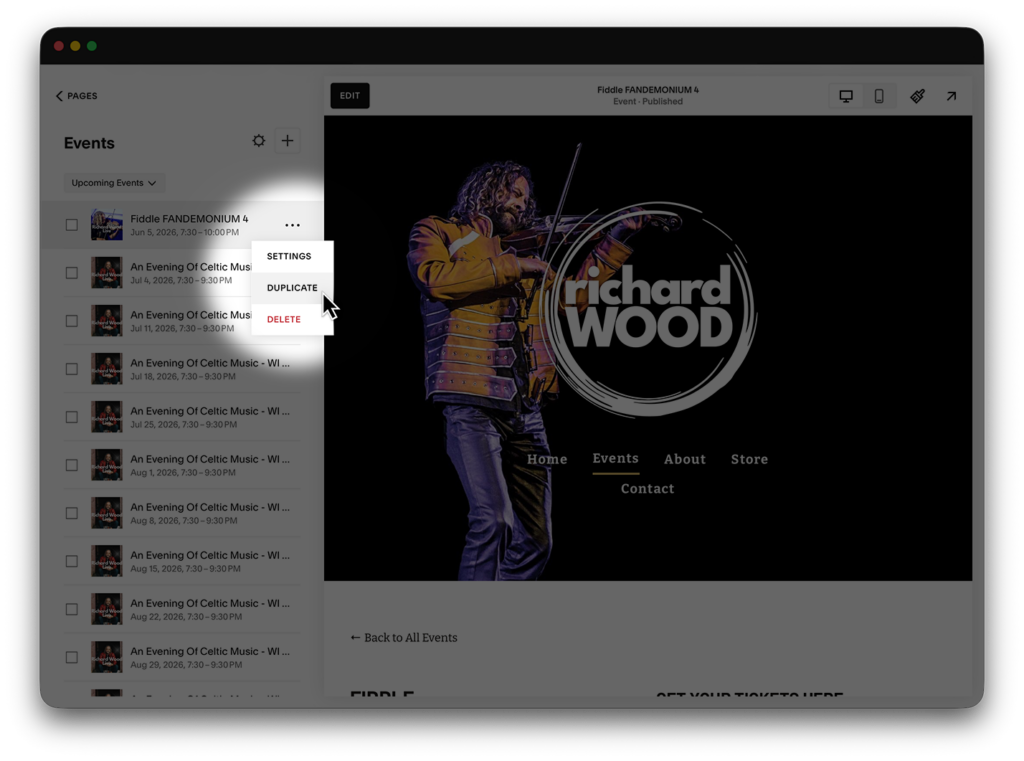Viewport: 1024px width, 761px height.
Task: Click the Edit button
Action: click(350, 96)
